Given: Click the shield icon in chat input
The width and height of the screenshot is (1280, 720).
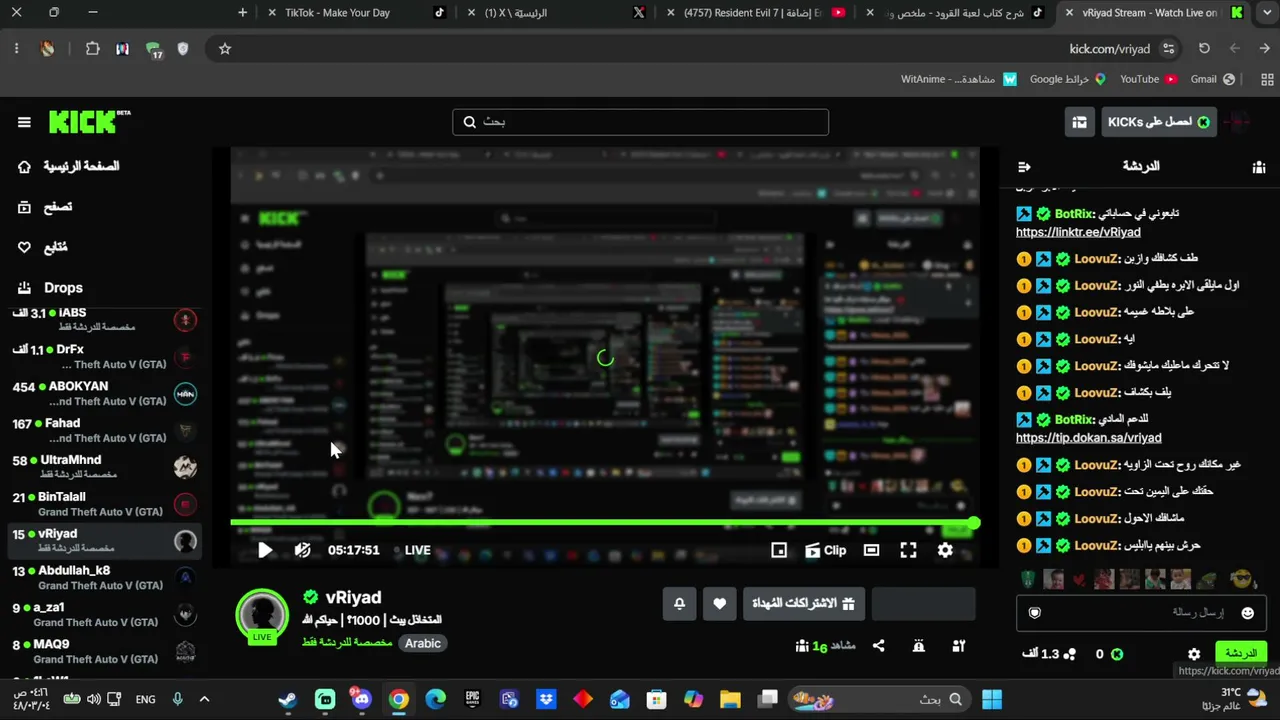Looking at the screenshot, I should pos(1035,613).
